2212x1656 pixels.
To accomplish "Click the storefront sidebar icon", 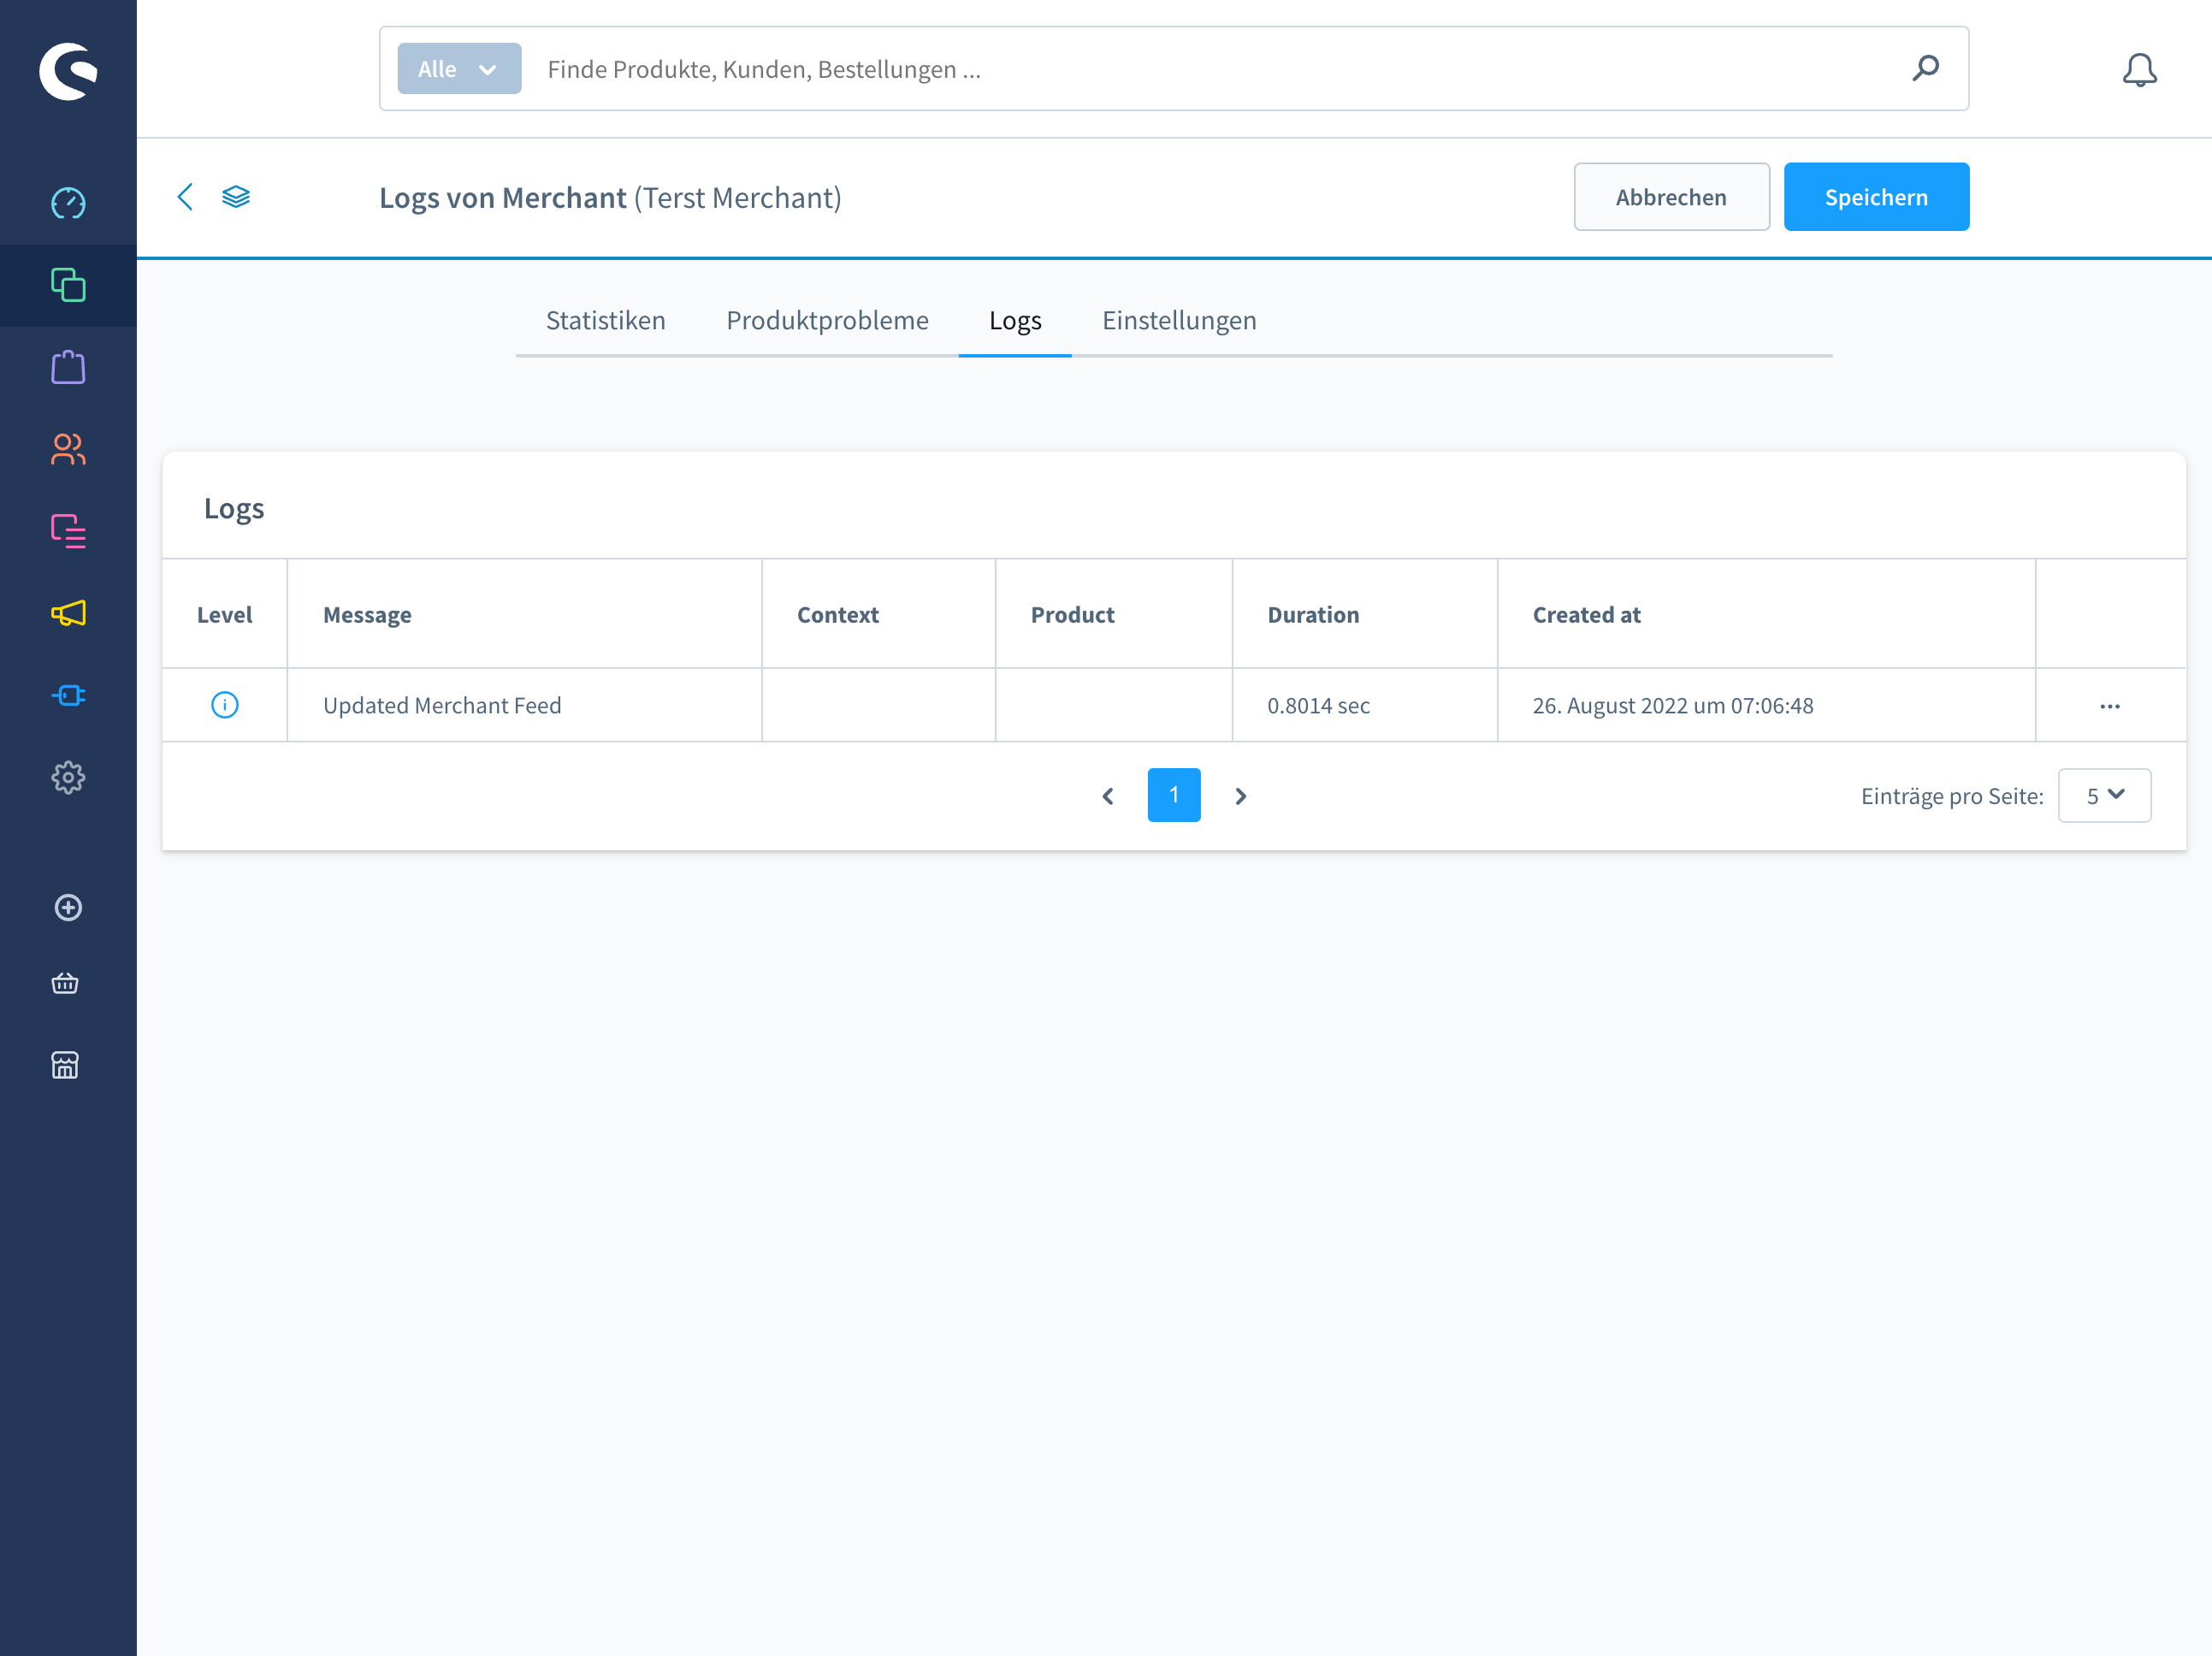I will pos(65,1065).
